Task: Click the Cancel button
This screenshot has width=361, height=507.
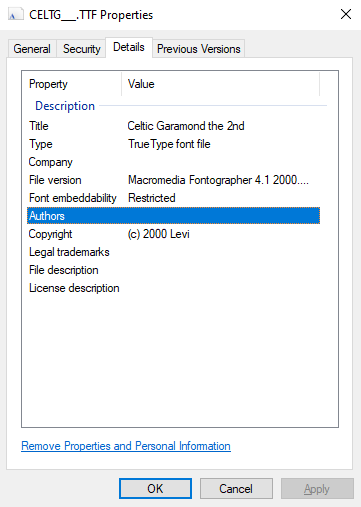Action: click(236, 489)
